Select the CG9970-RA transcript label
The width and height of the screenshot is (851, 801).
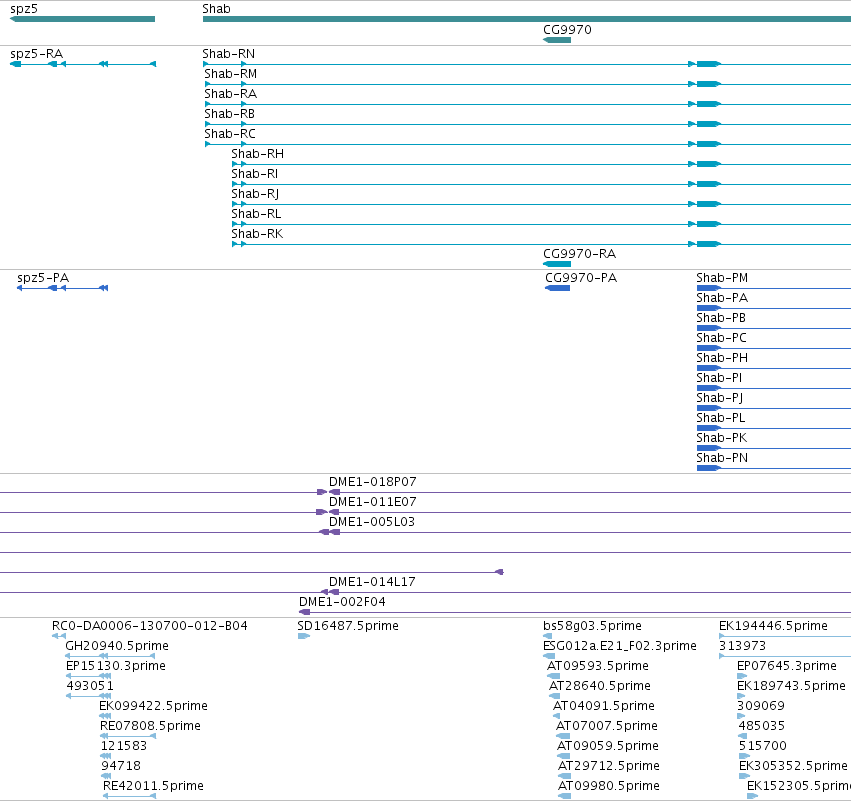coord(580,254)
